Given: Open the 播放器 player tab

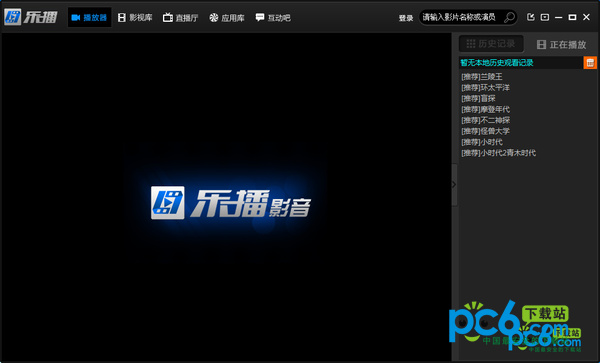Looking at the screenshot, I should [90, 18].
